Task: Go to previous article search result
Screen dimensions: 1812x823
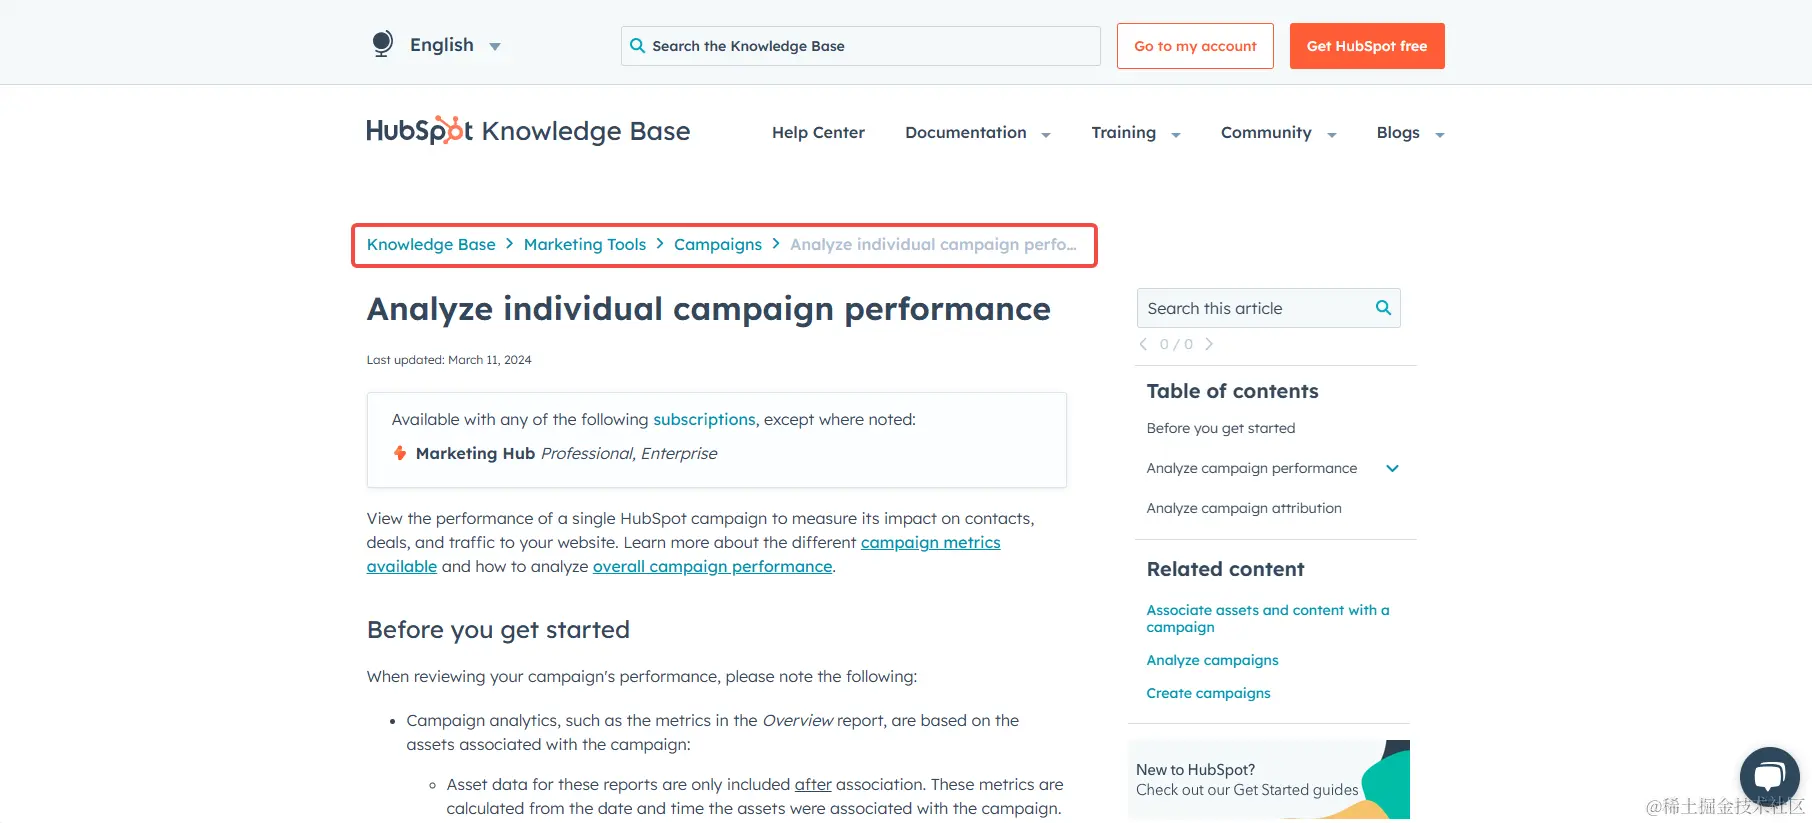Action: click(1143, 344)
